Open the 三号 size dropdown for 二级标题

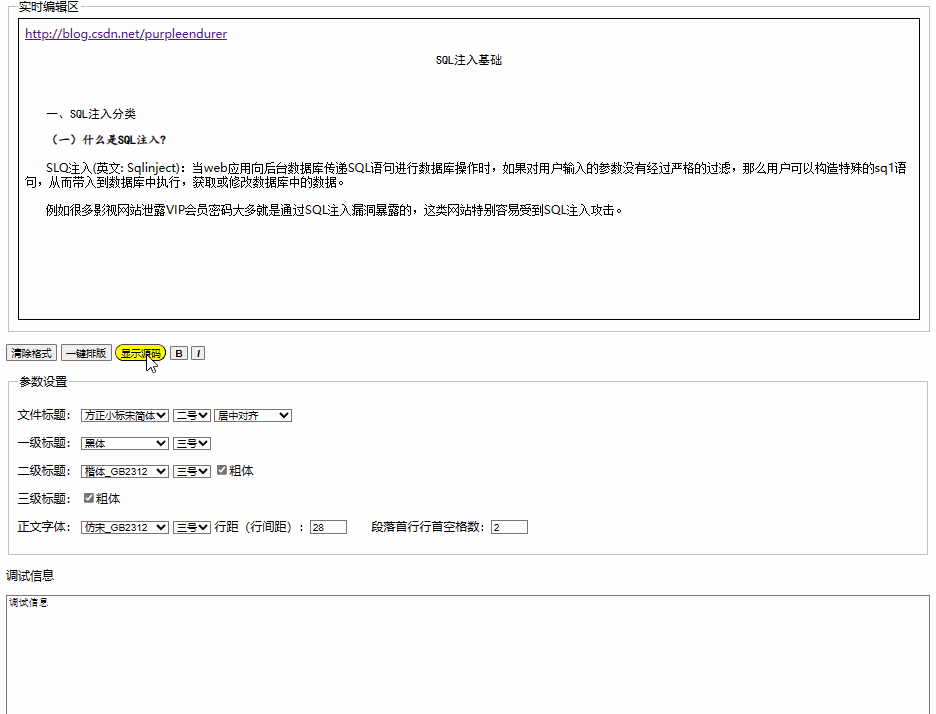191,470
